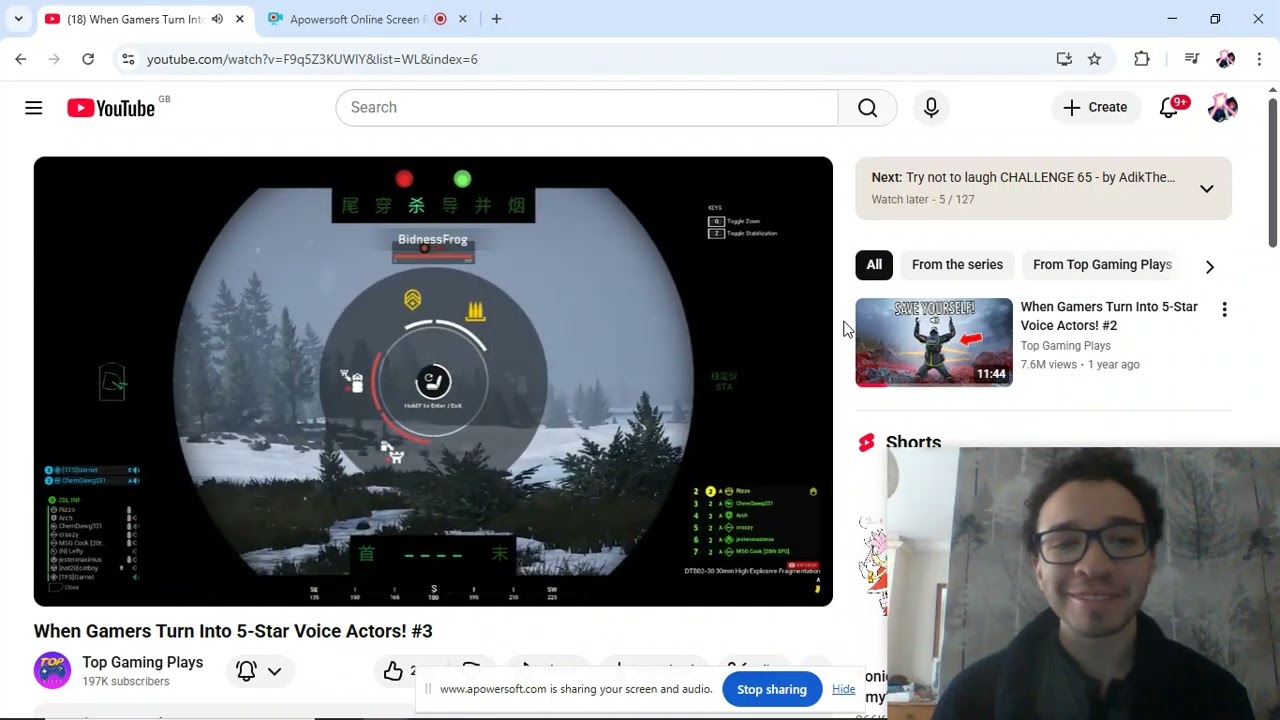Open the subscription notification bell dropdown
The width and height of the screenshot is (1280, 720).
pos(258,671)
